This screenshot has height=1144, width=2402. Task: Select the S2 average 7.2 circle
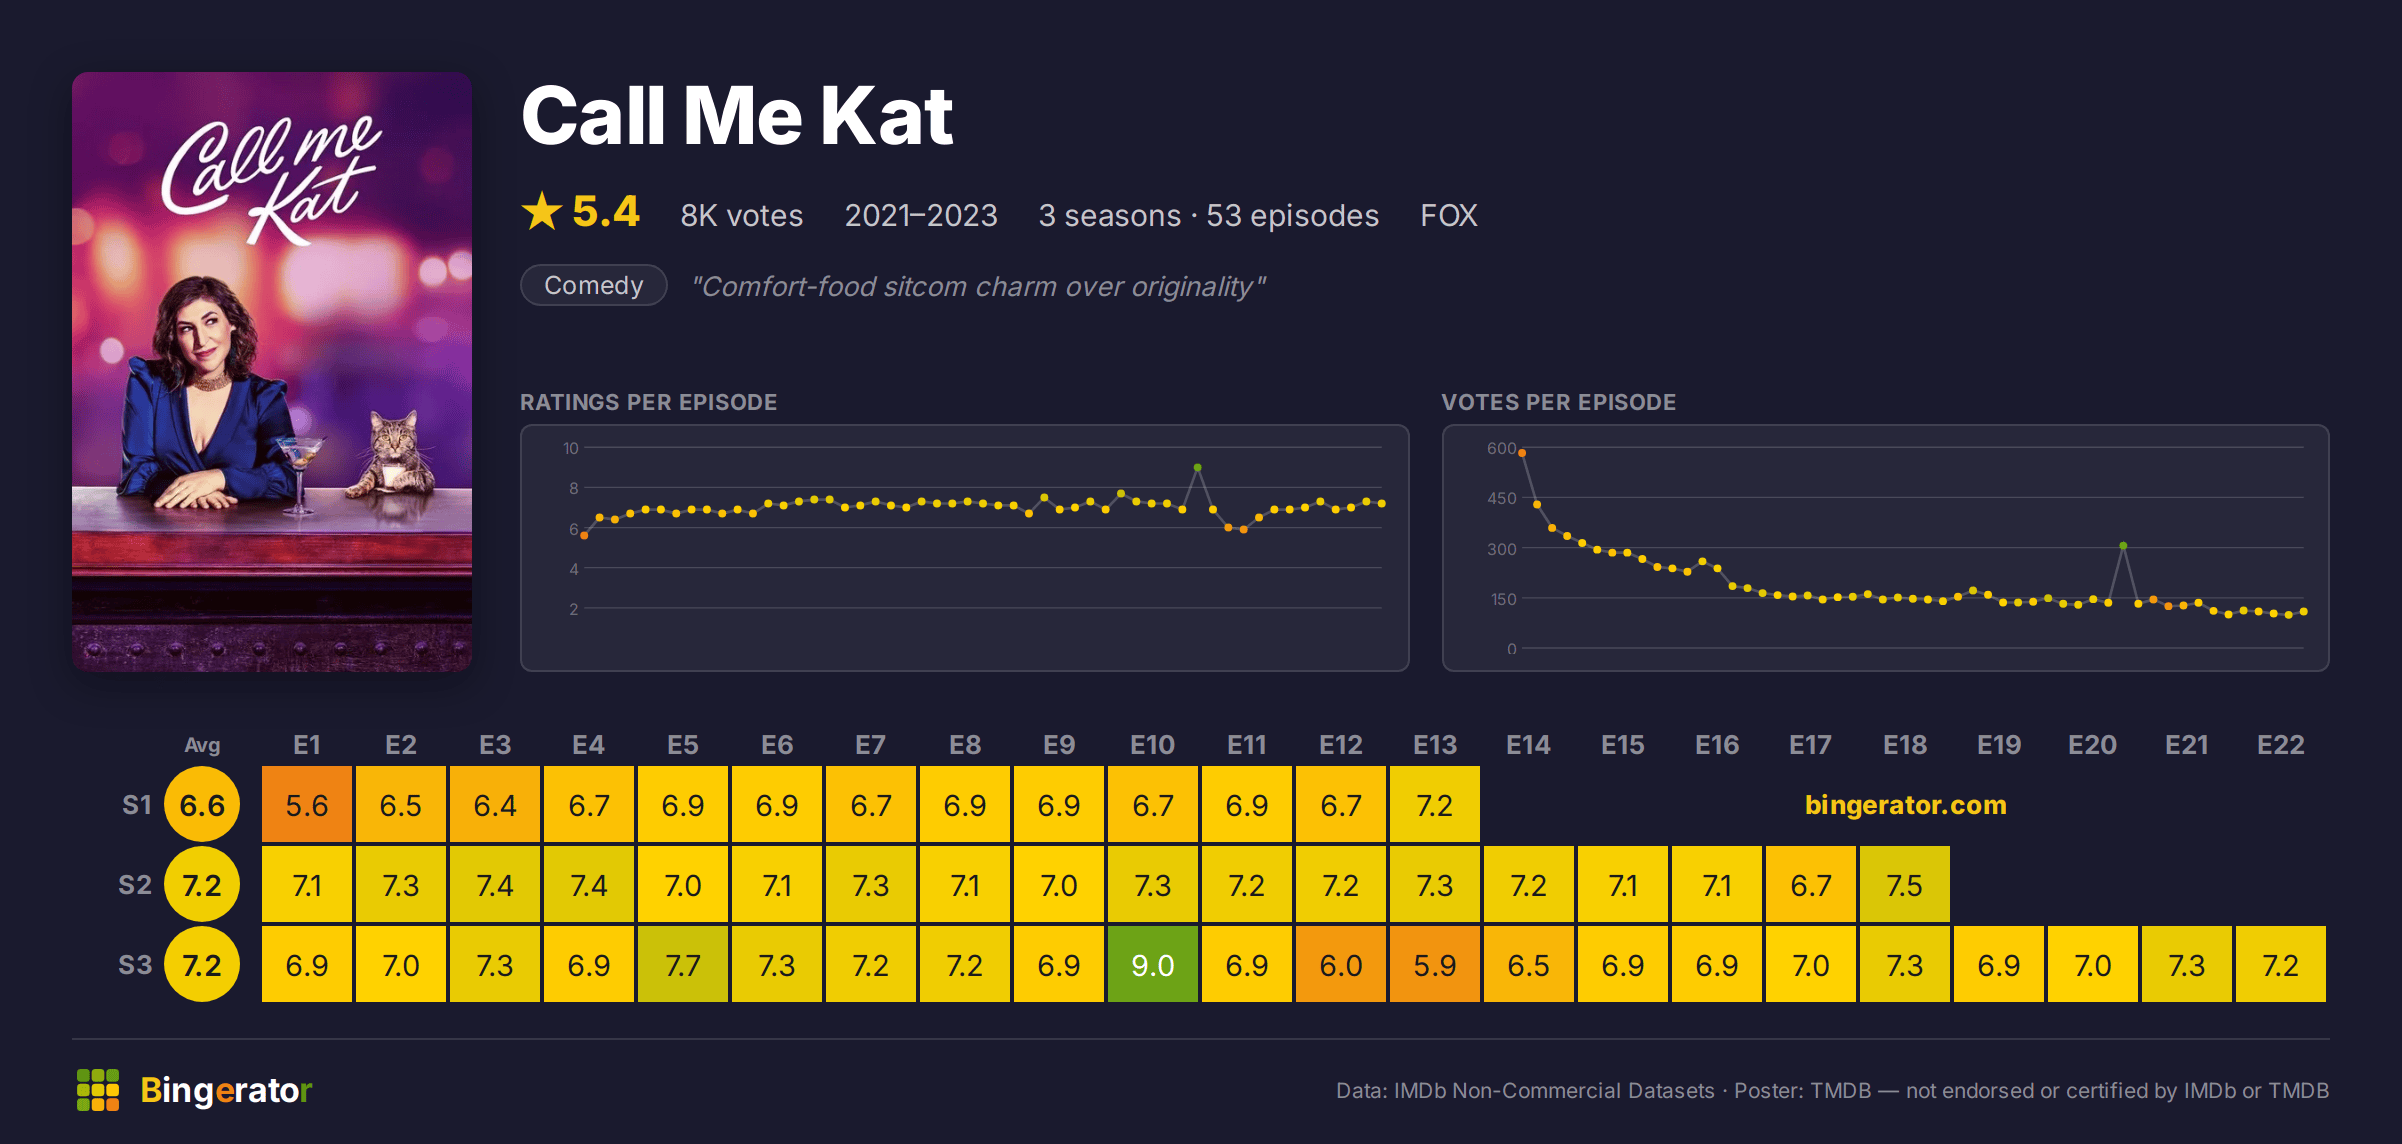pos(202,885)
